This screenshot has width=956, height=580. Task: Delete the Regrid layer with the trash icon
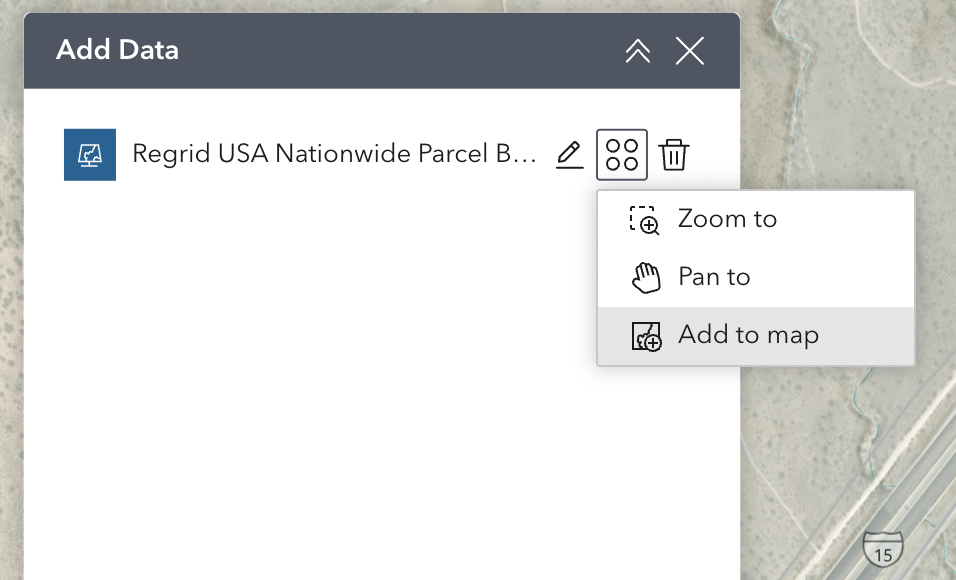click(674, 154)
